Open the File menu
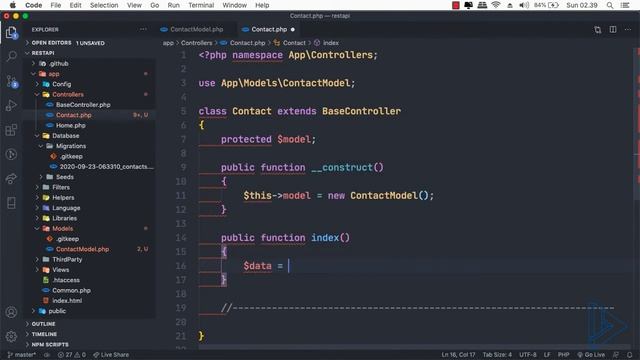The width and height of the screenshot is (640, 360). [x=56, y=5]
